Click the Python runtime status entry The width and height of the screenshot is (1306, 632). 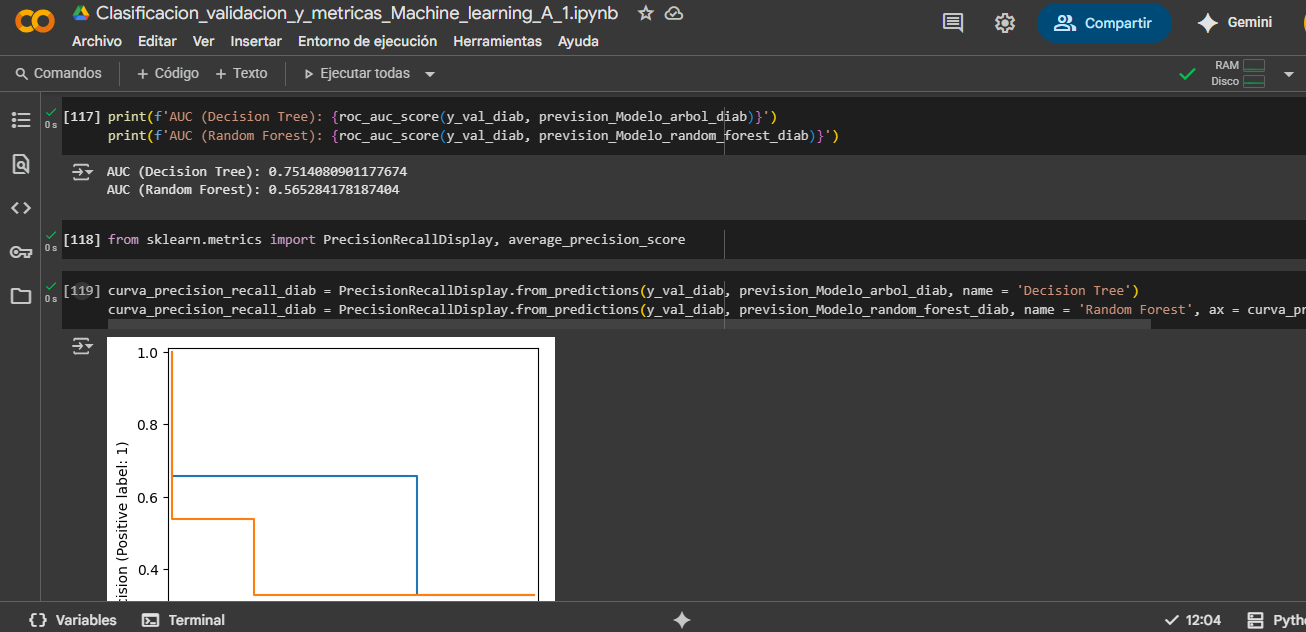1276,620
